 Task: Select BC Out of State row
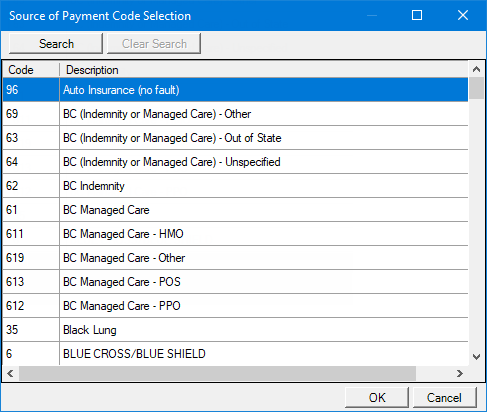coord(235,138)
